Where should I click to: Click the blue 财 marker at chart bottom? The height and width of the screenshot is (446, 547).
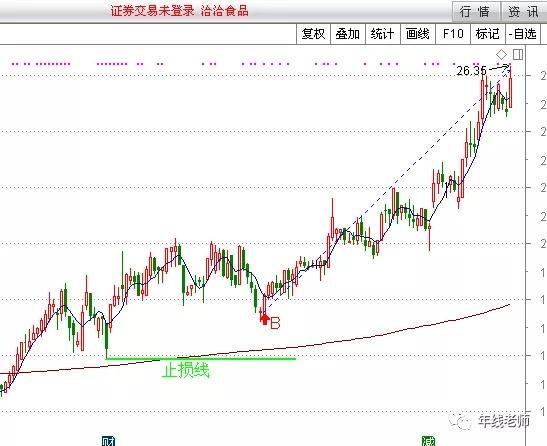(108, 441)
